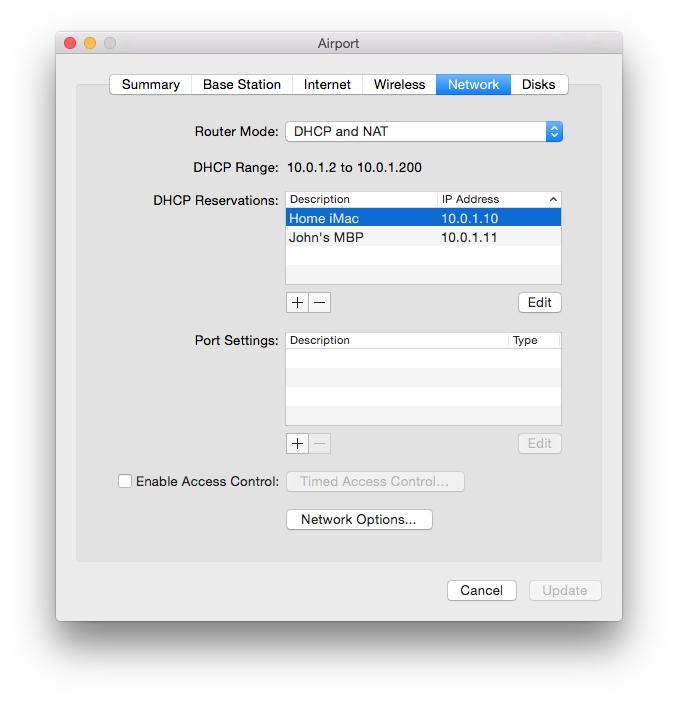Go to the Wireless tab

coord(399,84)
